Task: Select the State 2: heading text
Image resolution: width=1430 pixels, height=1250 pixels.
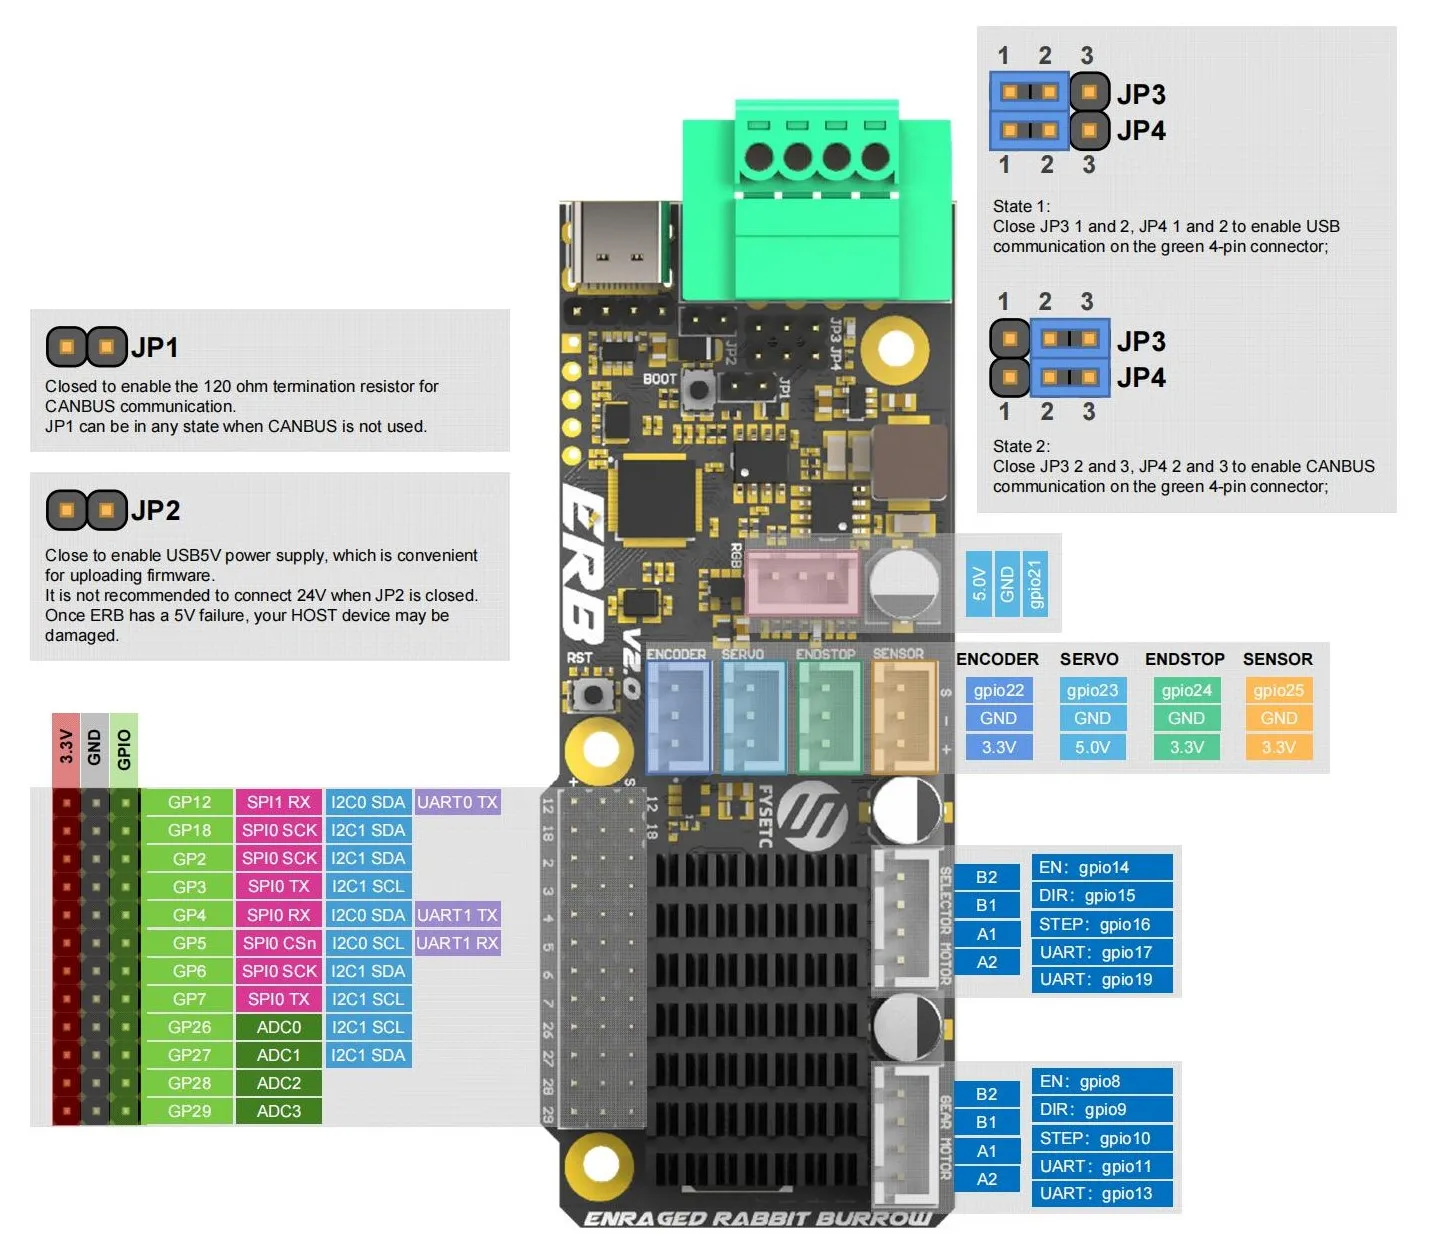Action: click(x=1021, y=446)
